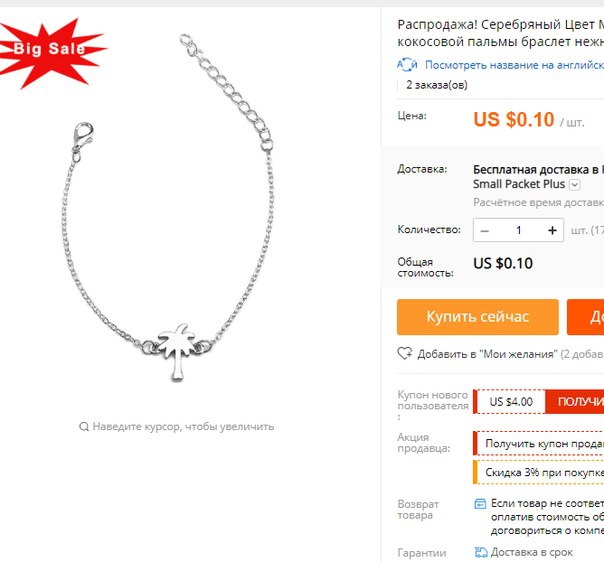
Task: Click the heart wishlist icon
Action: pyautogui.click(x=405, y=353)
